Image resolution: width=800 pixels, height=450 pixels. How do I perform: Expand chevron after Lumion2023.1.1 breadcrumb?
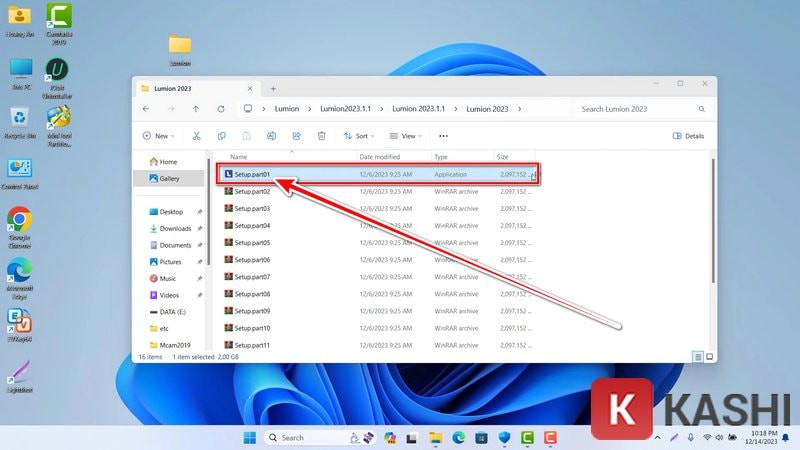pos(382,109)
